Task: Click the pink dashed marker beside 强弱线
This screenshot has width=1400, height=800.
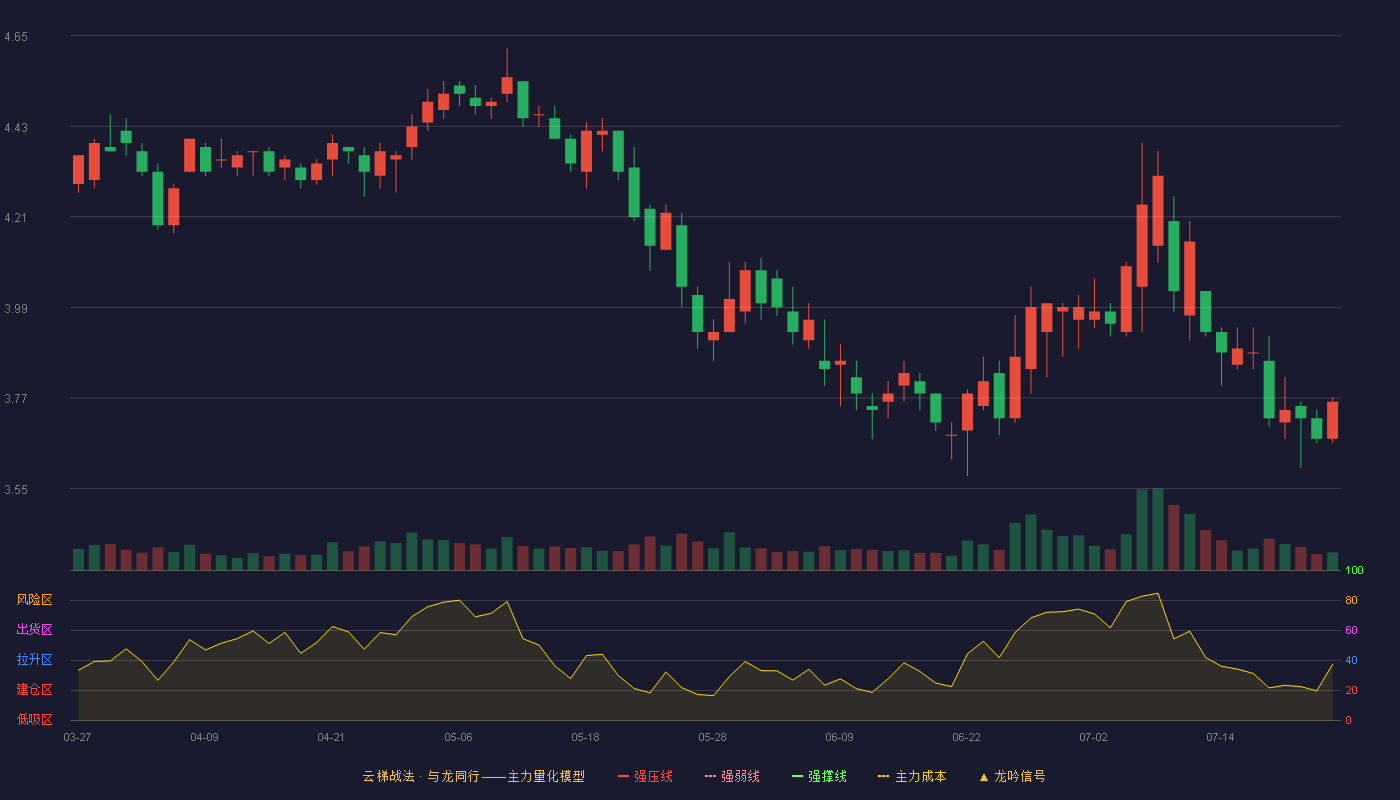Action: coord(710,776)
